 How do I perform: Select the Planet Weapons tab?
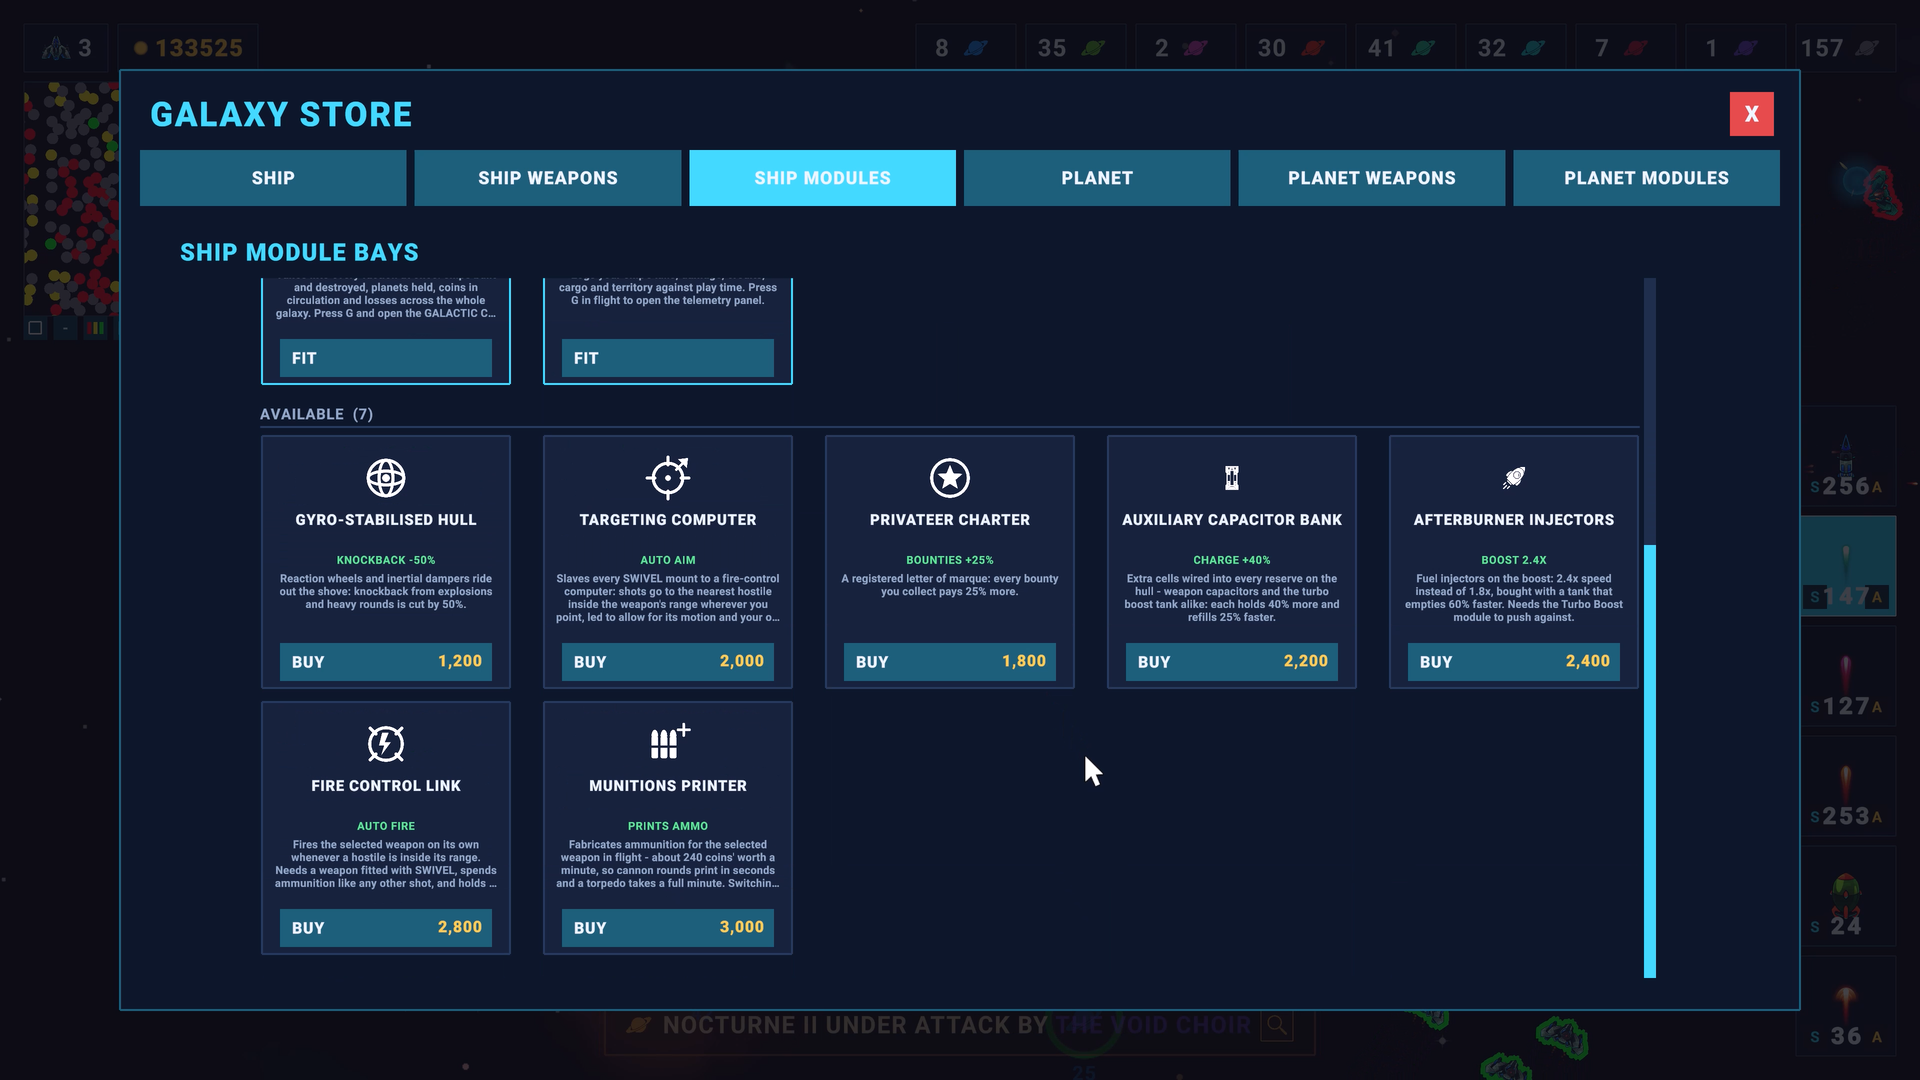coord(1372,178)
